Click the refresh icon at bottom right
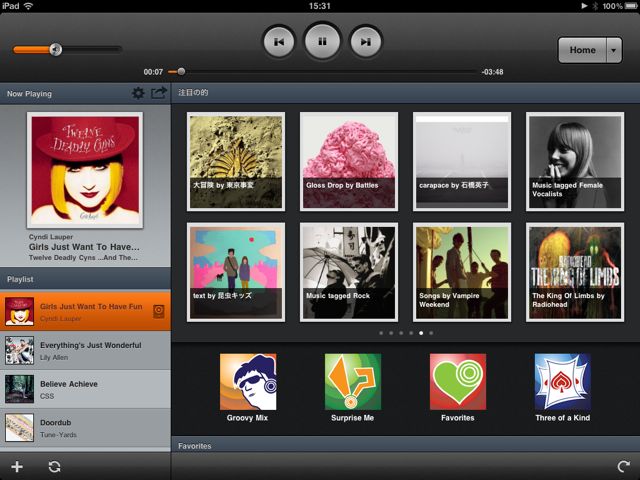Screen dimensions: 640x480 (623, 467)
